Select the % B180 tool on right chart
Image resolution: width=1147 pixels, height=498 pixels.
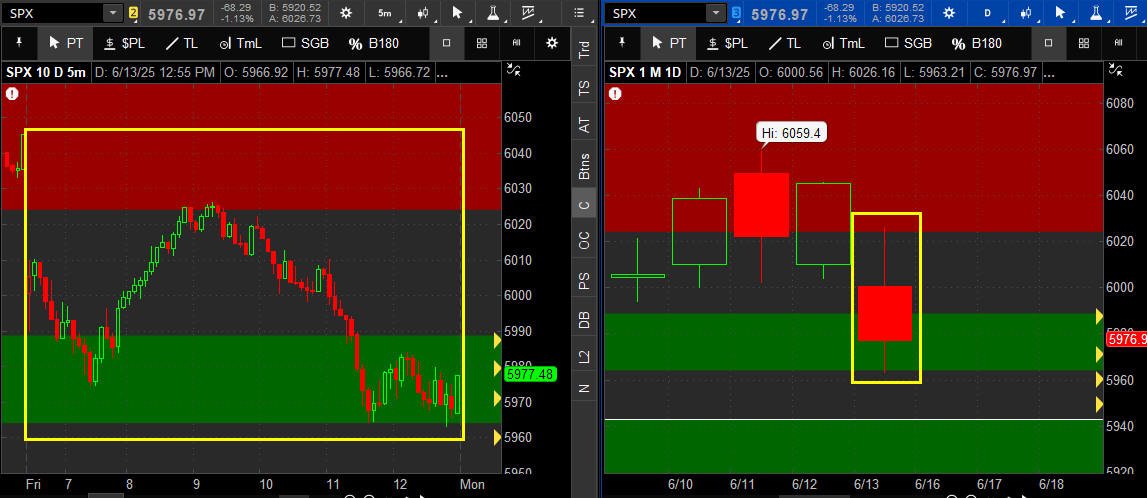coord(977,43)
